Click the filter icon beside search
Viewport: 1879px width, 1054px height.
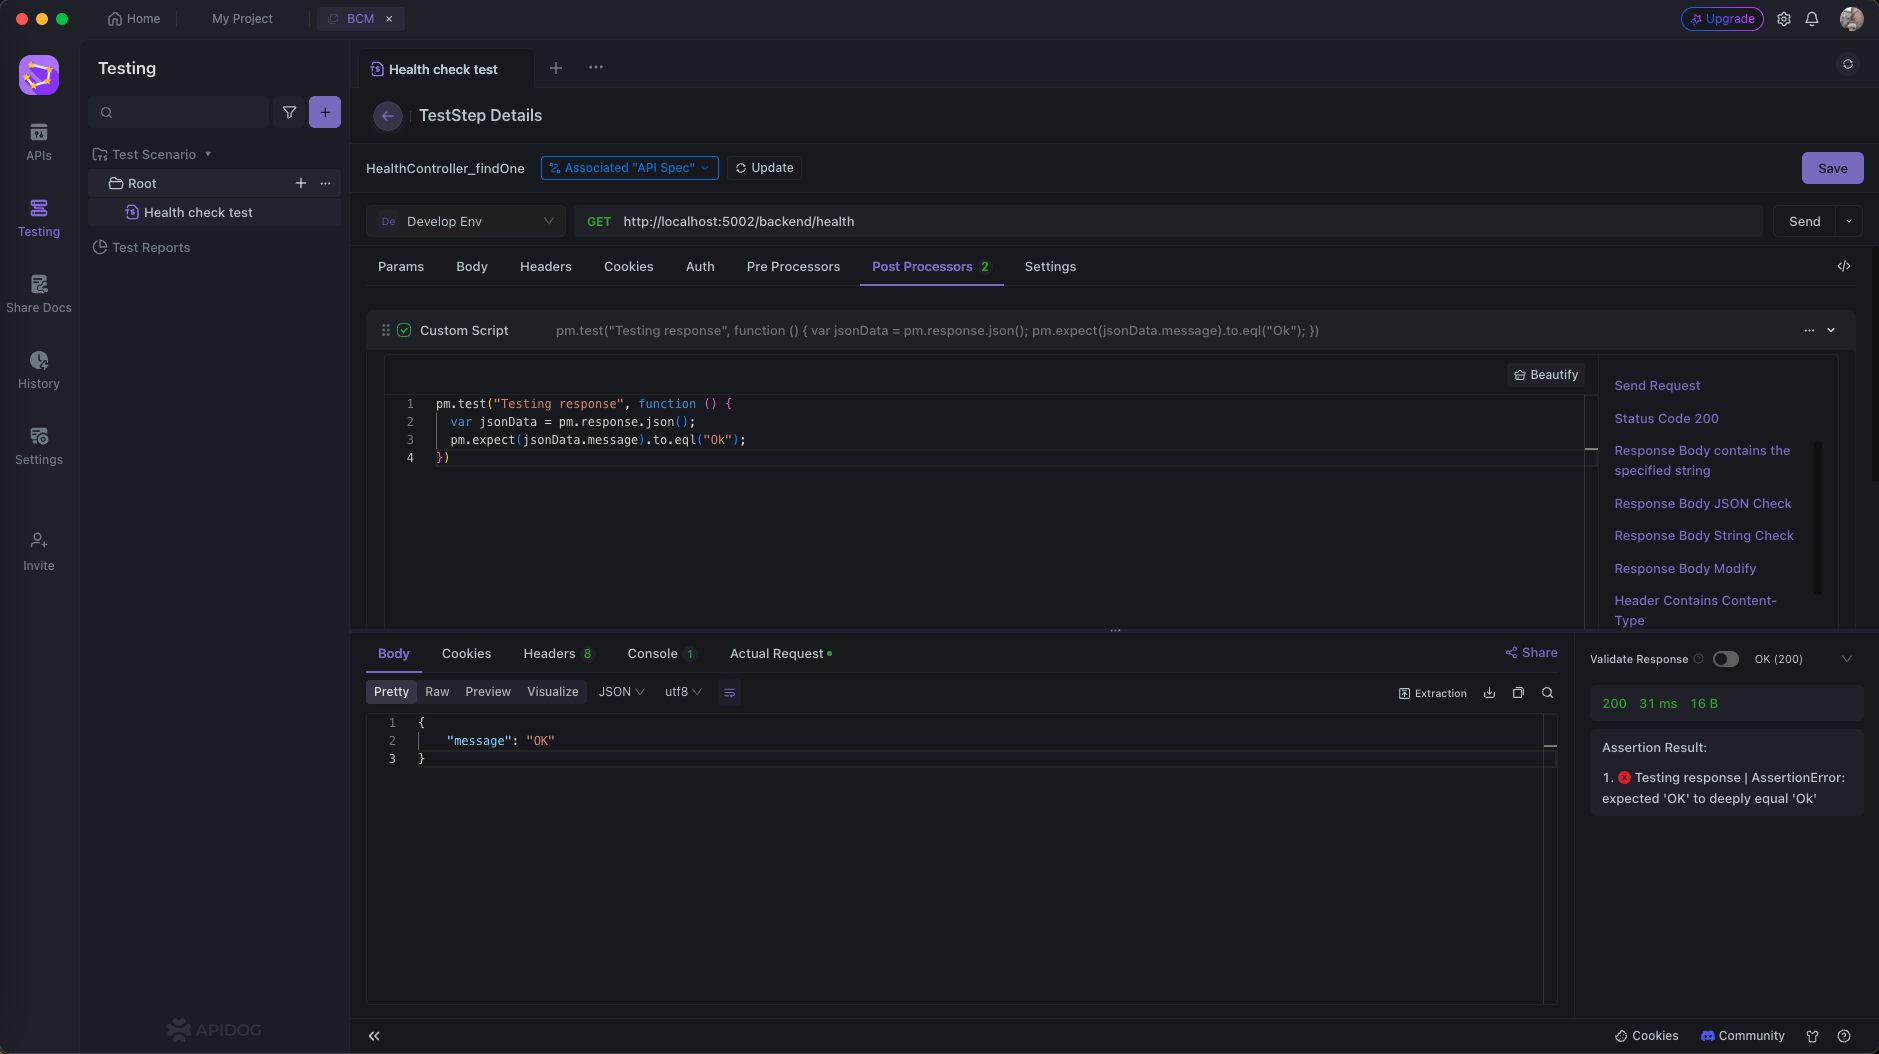pos(289,112)
